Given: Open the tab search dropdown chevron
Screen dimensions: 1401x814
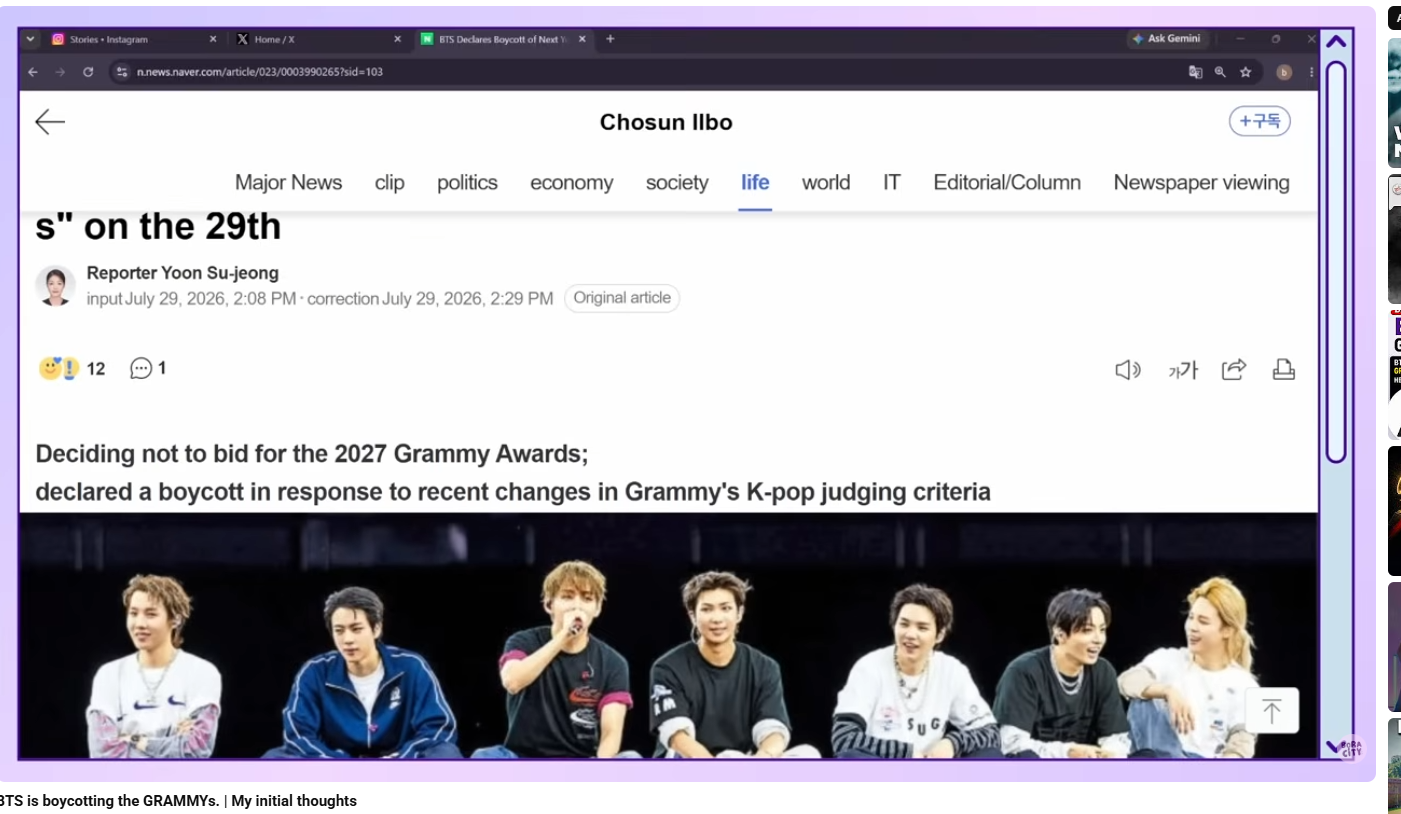Looking at the screenshot, I should [x=31, y=39].
